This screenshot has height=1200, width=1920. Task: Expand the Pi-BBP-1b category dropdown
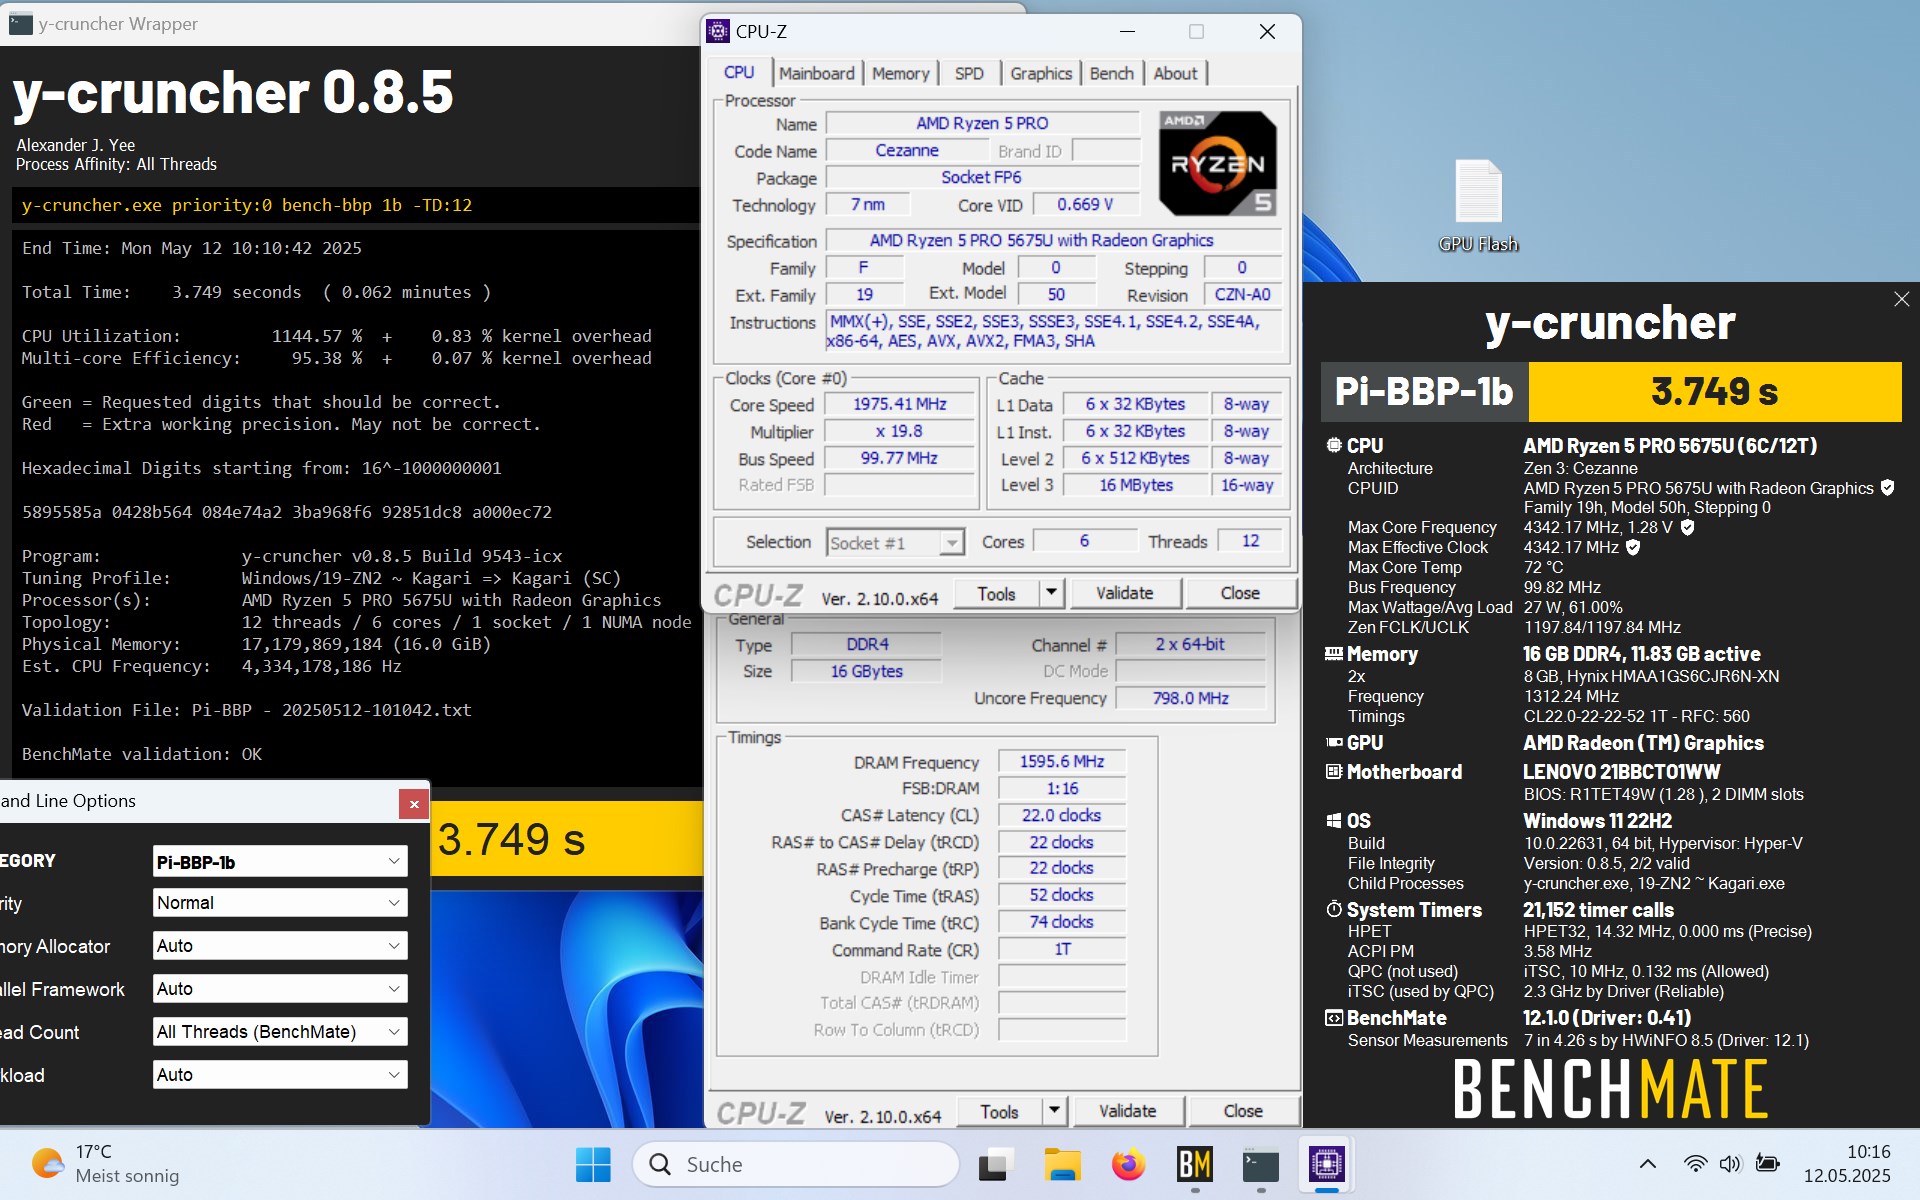click(x=280, y=862)
